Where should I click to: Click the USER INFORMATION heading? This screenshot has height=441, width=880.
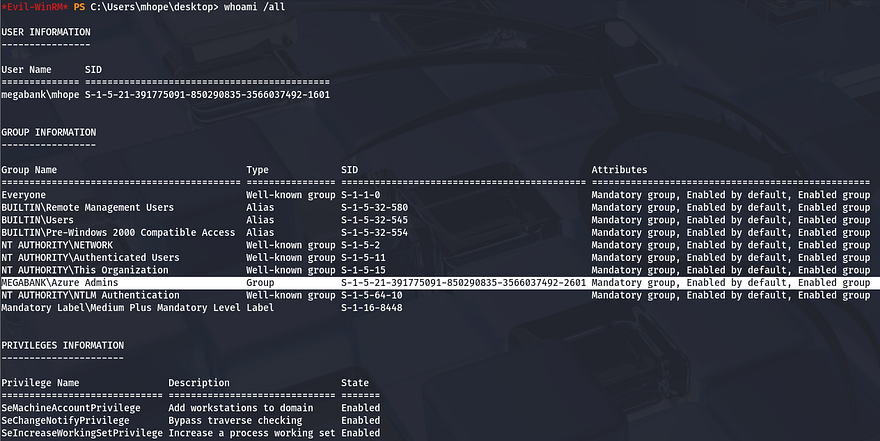tap(48, 32)
